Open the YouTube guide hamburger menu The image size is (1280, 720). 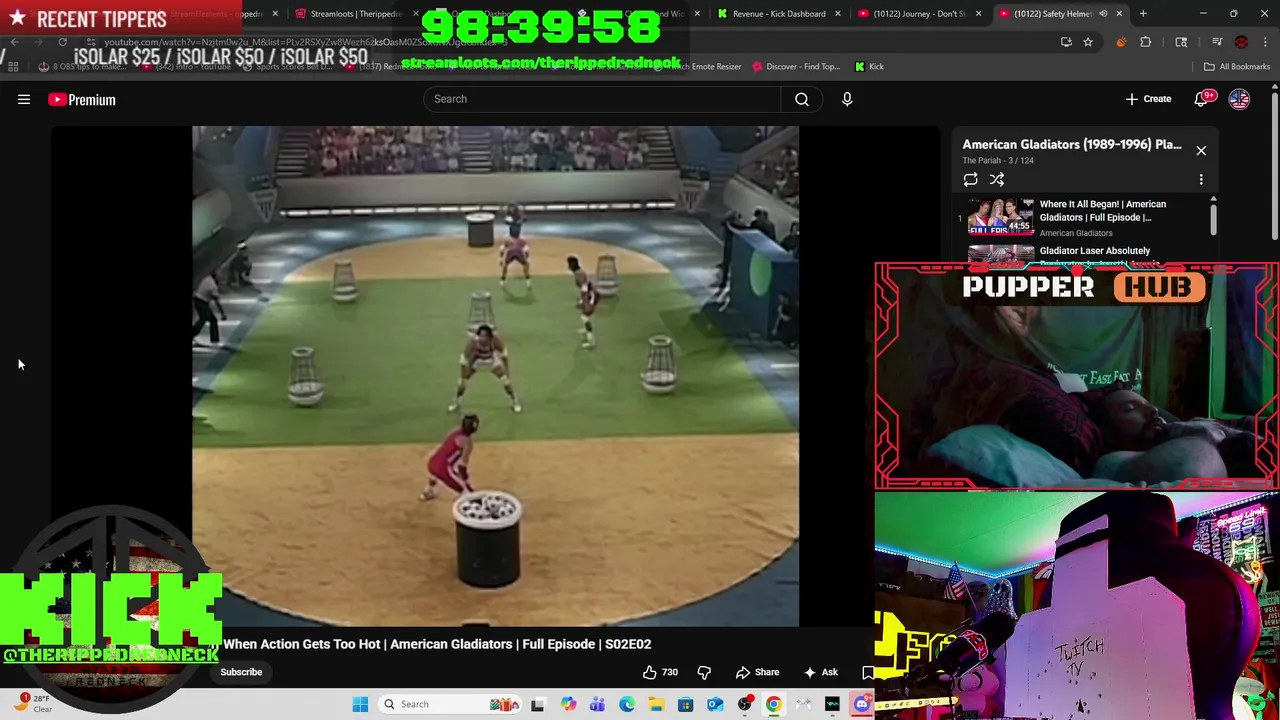[24, 99]
